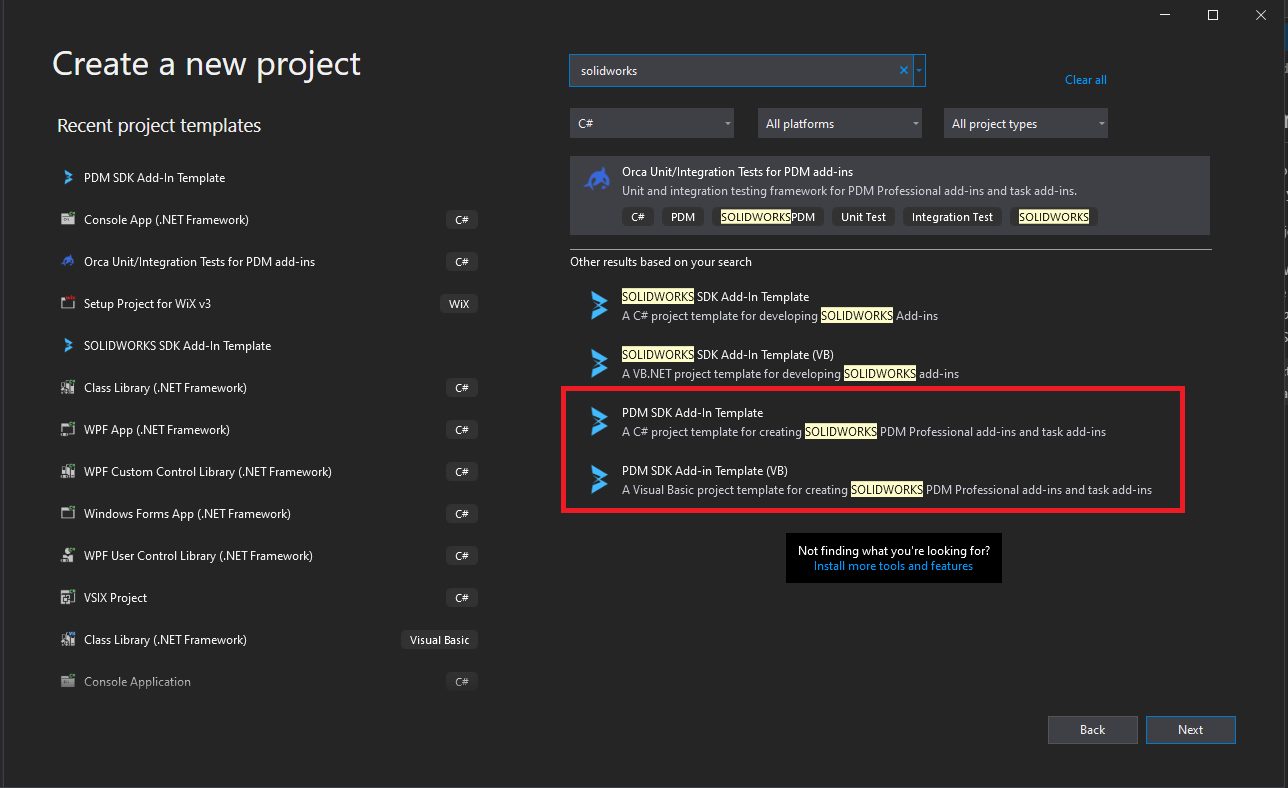
Task: Expand the All project types dropdown
Action: coord(1026,124)
